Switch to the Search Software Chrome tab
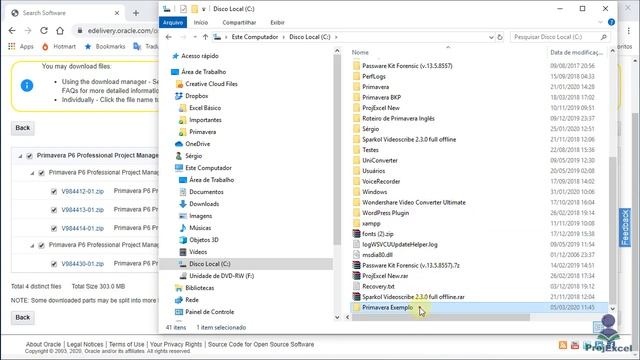Image resolution: width=640 pixels, height=360 pixels. (65, 13)
